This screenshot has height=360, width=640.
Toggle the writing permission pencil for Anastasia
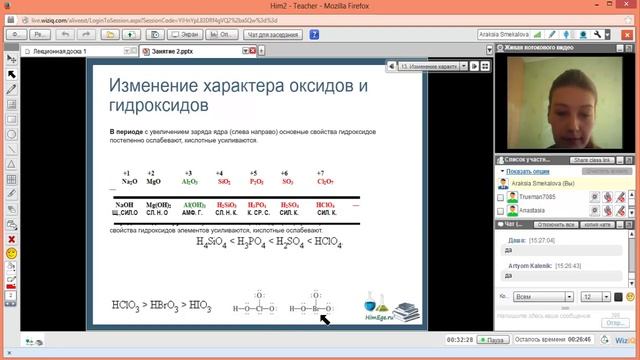[x=620, y=211]
